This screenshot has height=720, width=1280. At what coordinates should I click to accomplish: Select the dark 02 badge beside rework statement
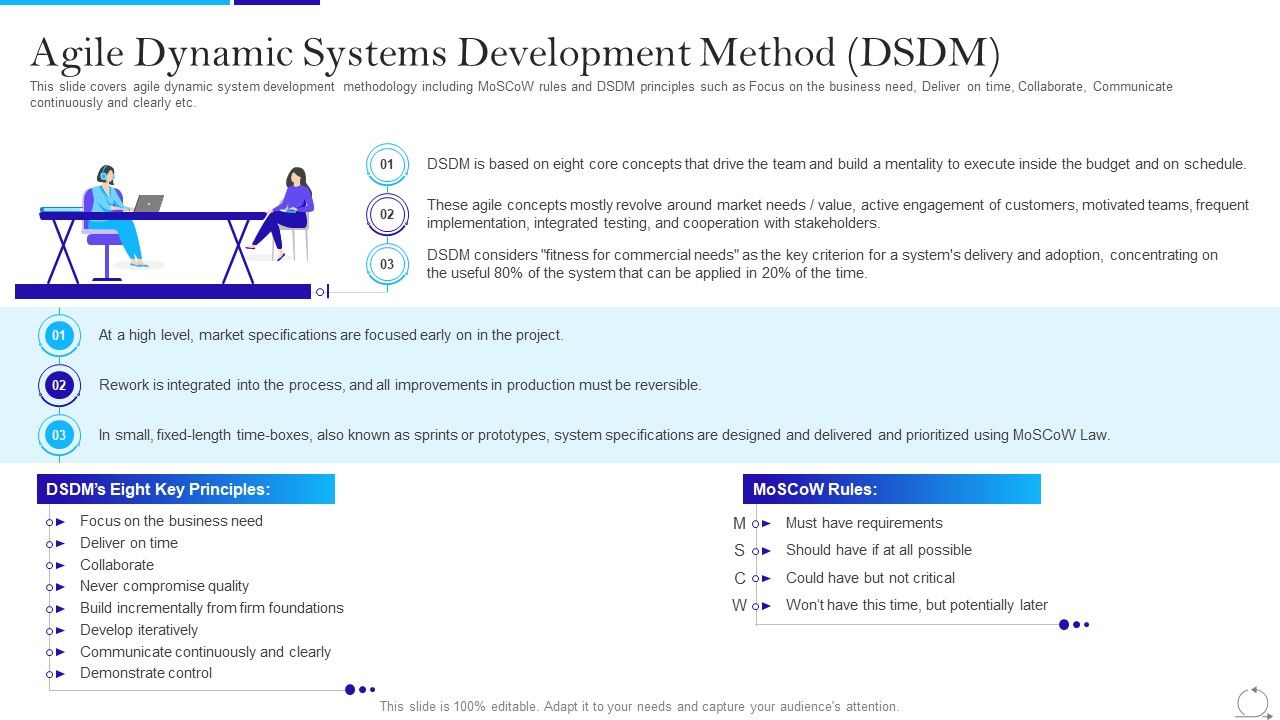[59, 385]
